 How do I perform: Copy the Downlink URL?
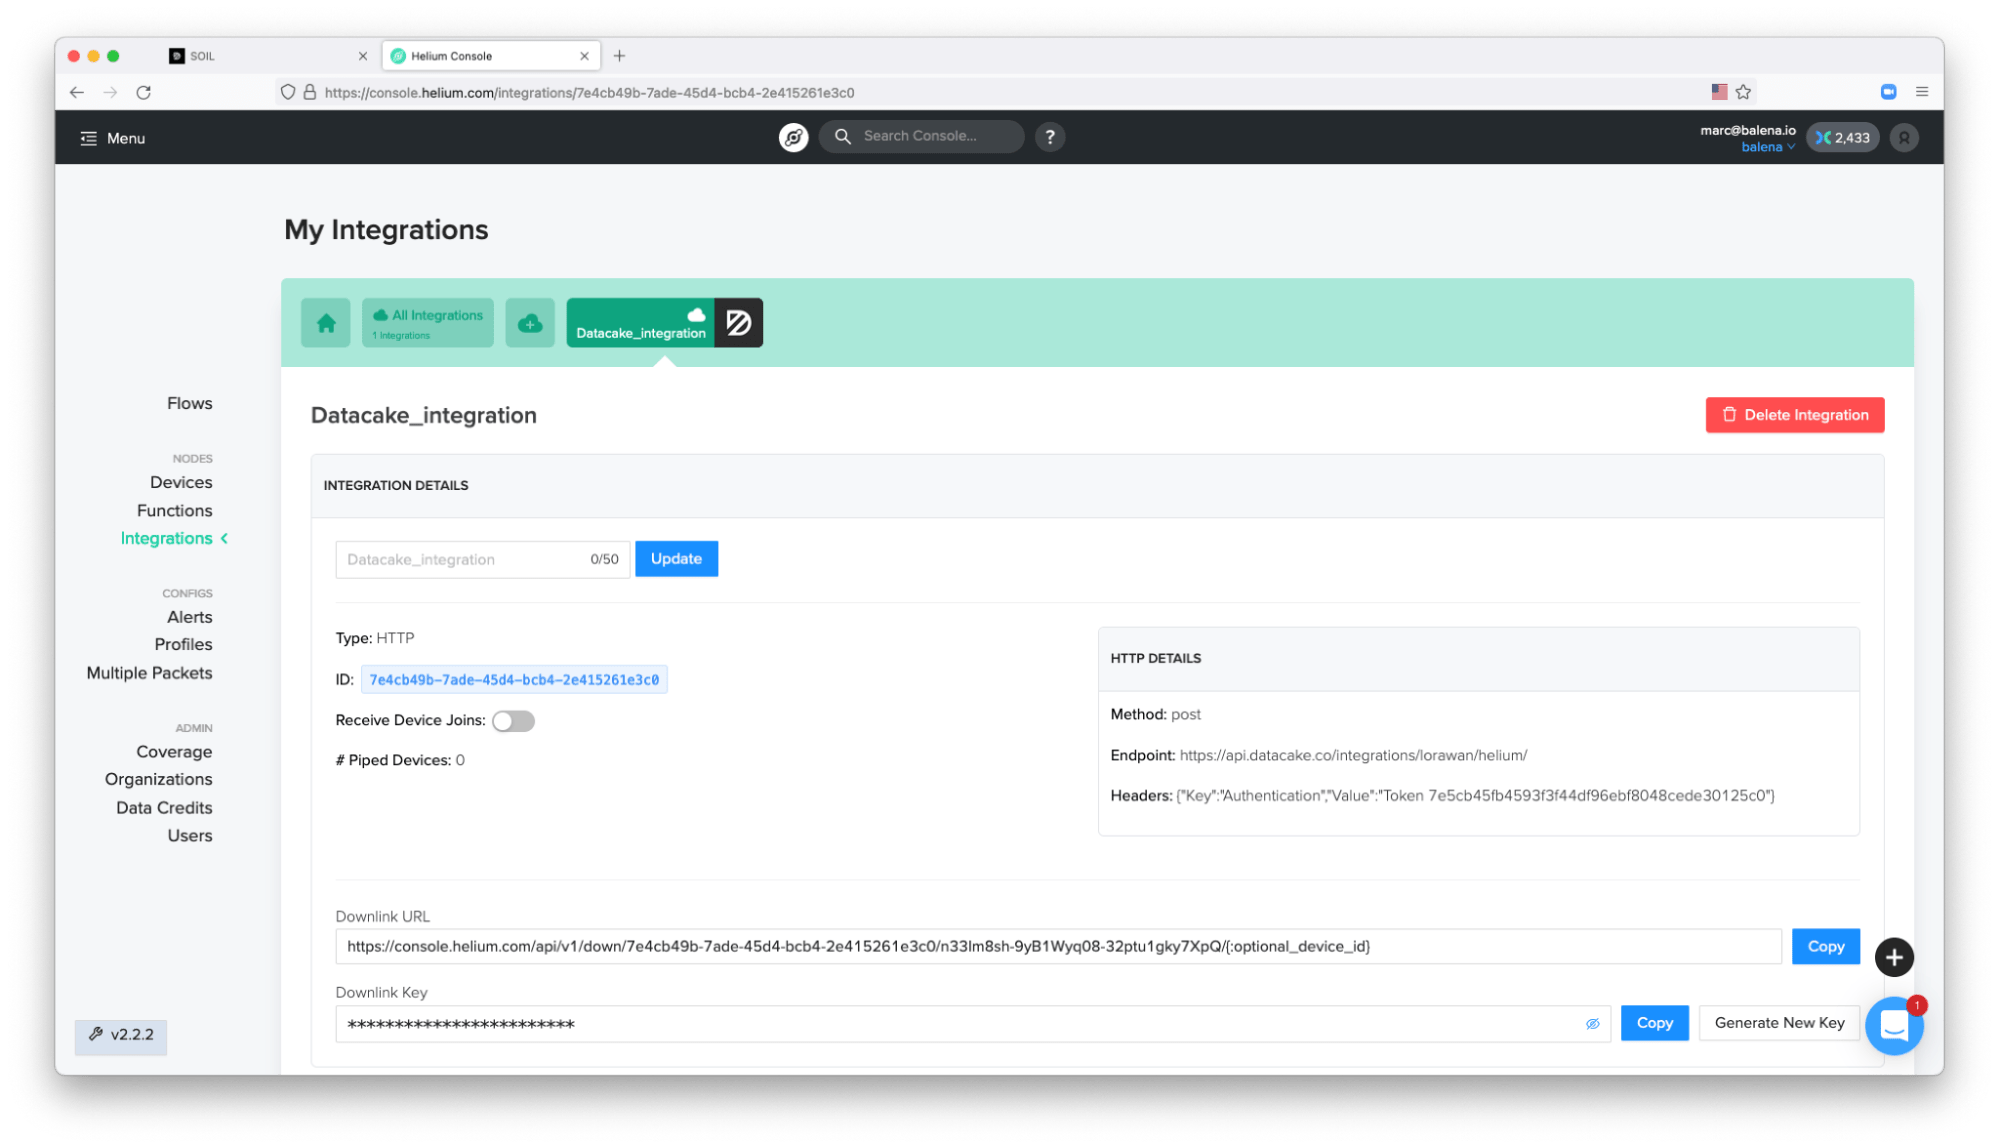click(x=1825, y=946)
